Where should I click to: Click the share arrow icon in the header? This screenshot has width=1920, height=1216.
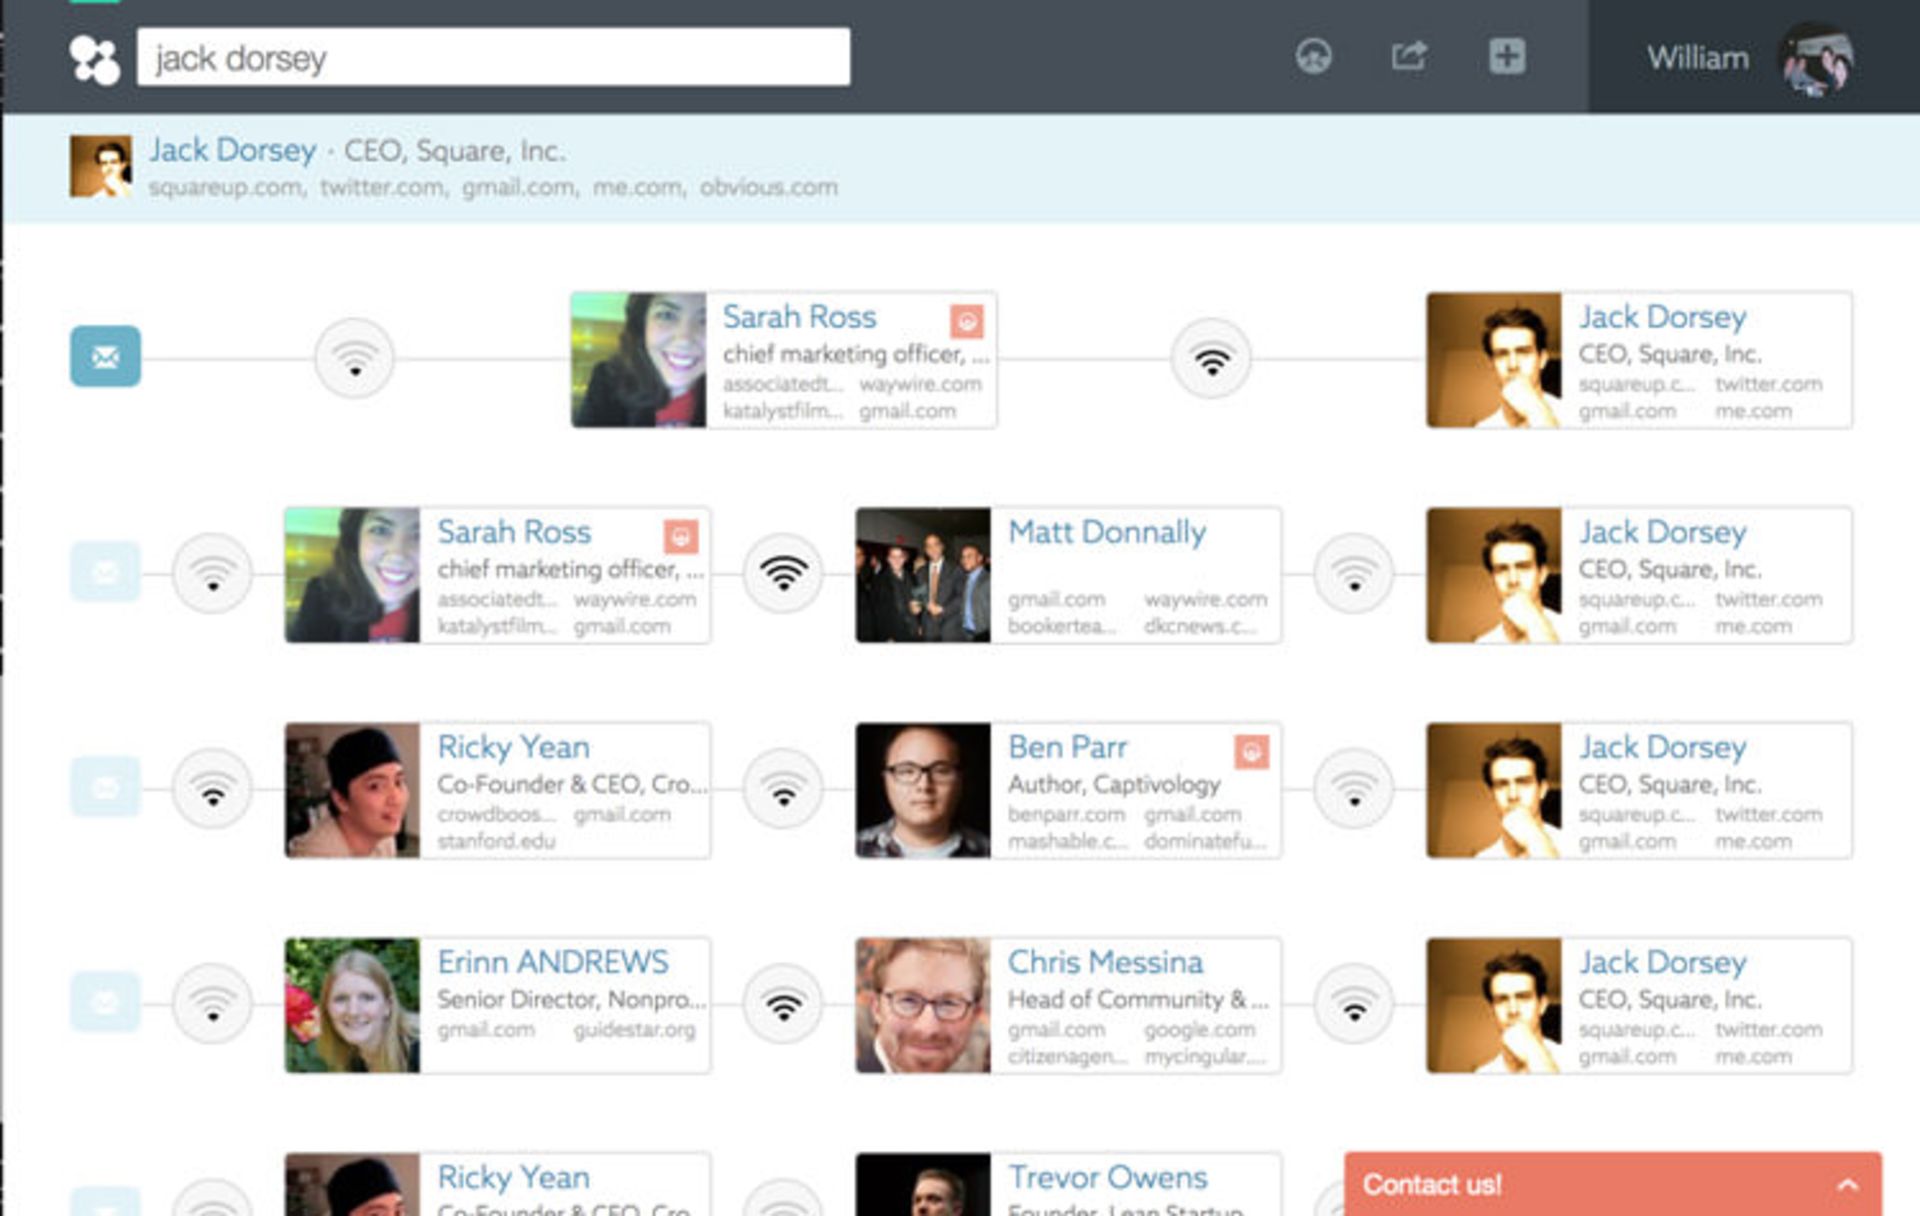tap(1409, 56)
